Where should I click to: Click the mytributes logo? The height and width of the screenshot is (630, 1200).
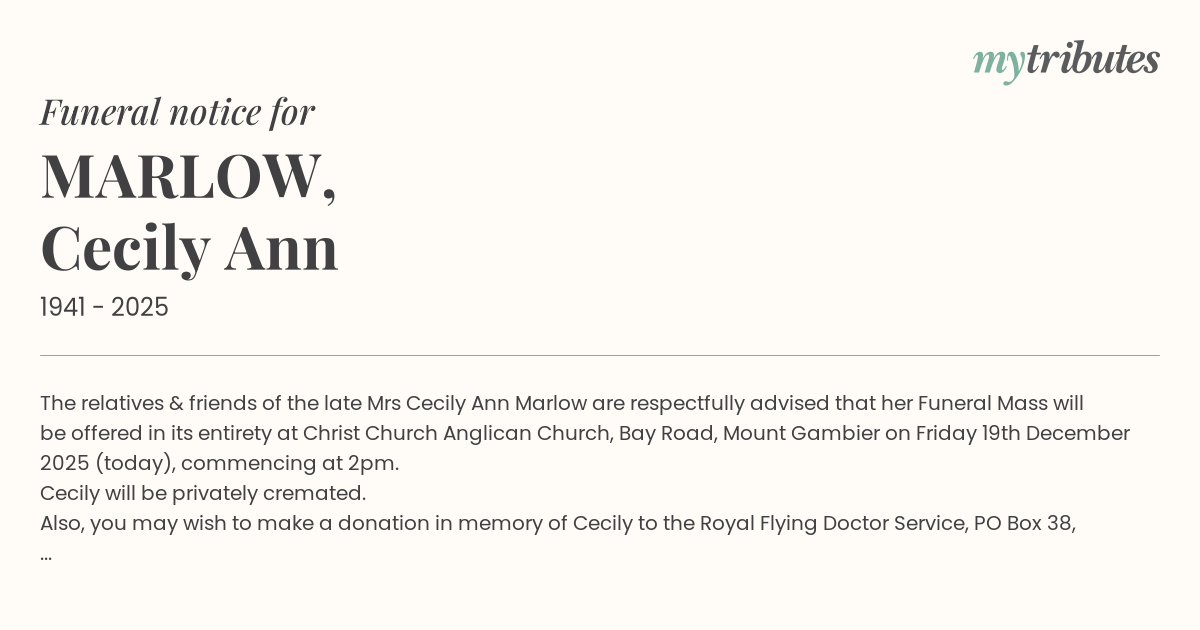tap(1065, 61)
